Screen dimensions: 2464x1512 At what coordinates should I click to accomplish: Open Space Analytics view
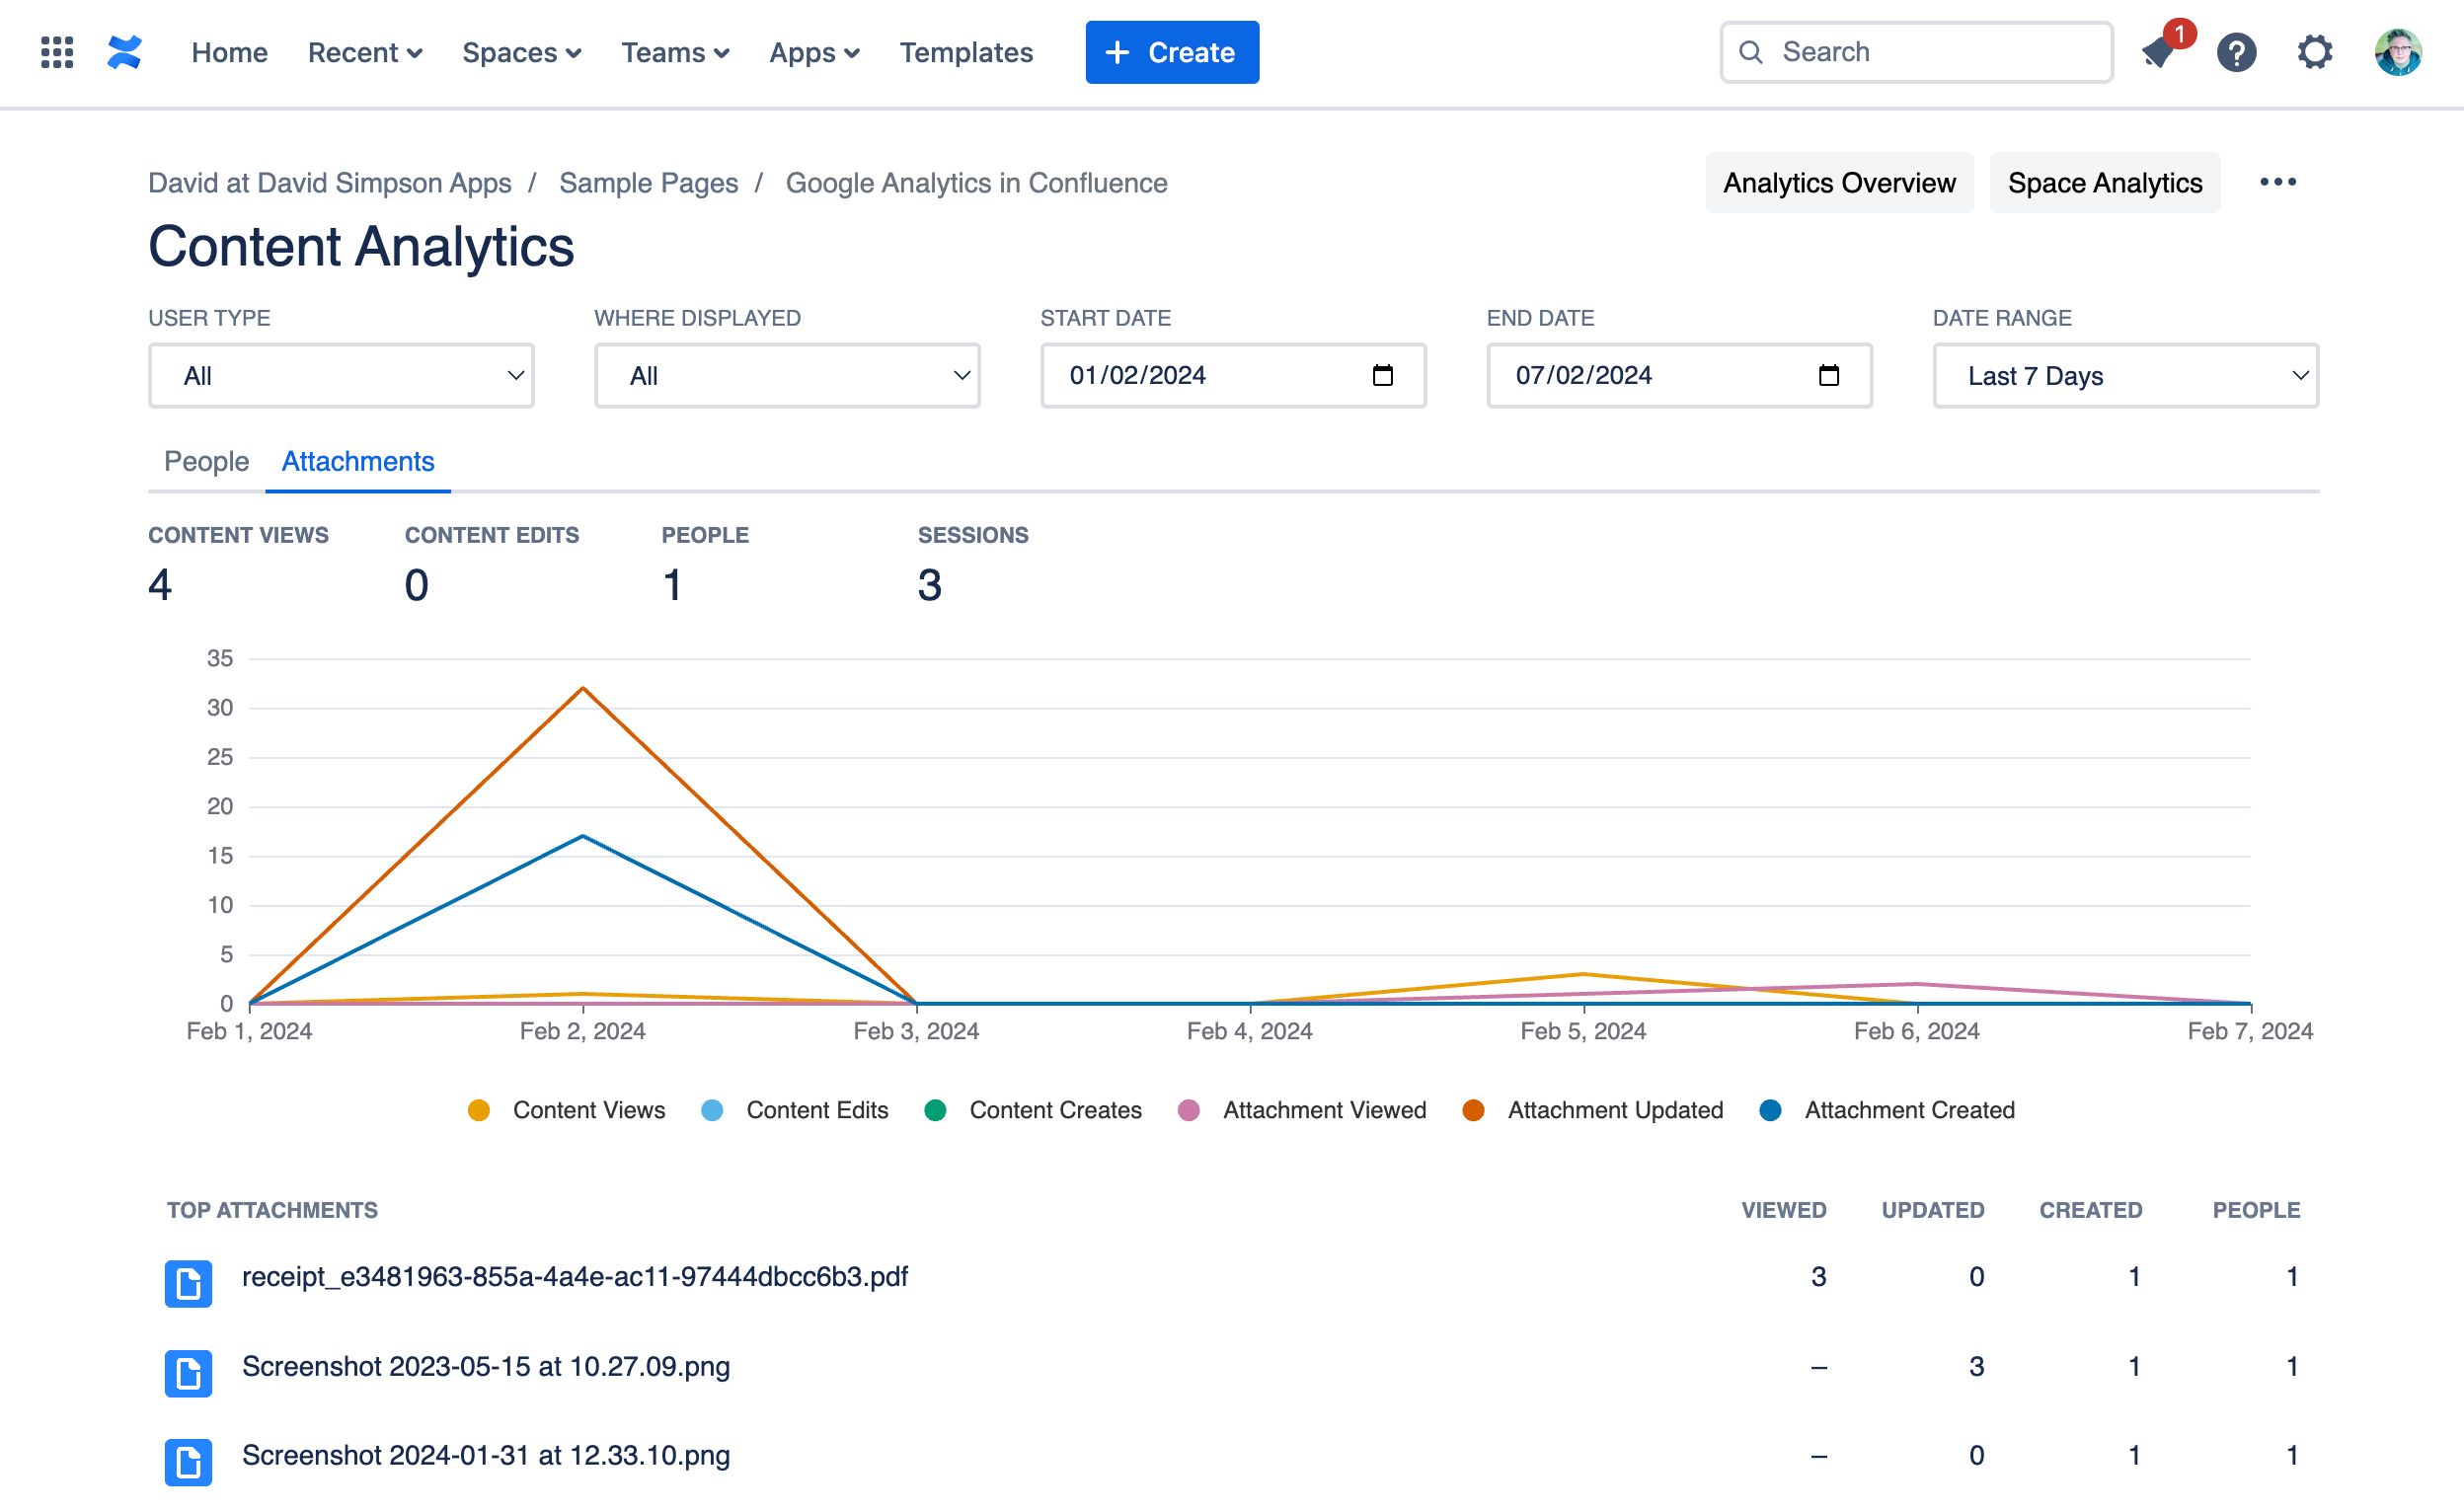click(x=2107, y=183)
